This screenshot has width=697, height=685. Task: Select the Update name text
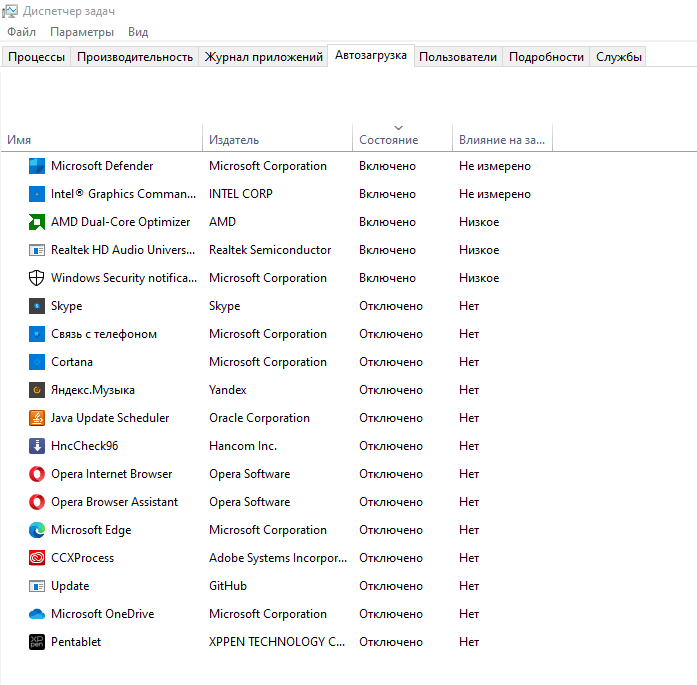click(x=70, y=586)
